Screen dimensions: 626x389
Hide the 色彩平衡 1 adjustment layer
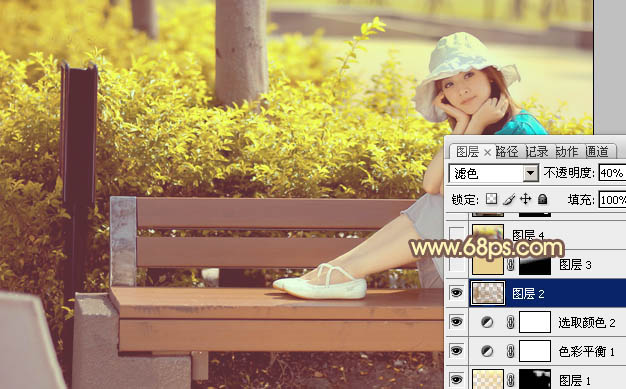tap(457, 351)
